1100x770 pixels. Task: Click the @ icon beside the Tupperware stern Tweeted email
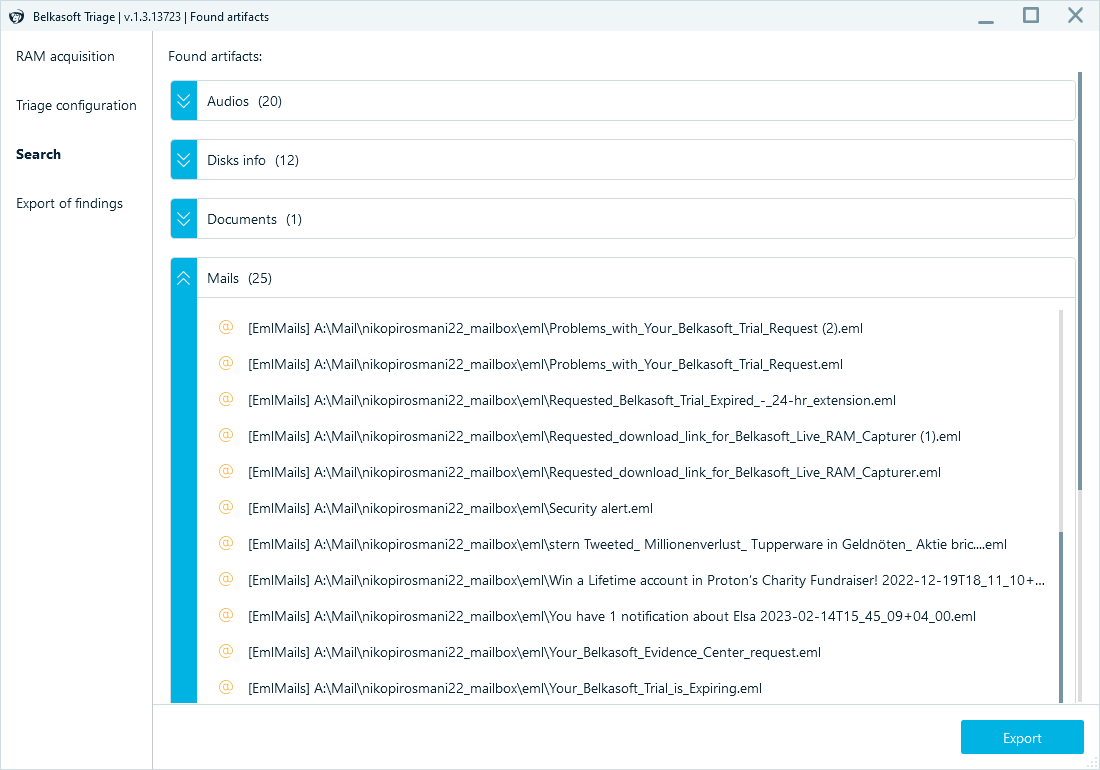tap(226, 543)
